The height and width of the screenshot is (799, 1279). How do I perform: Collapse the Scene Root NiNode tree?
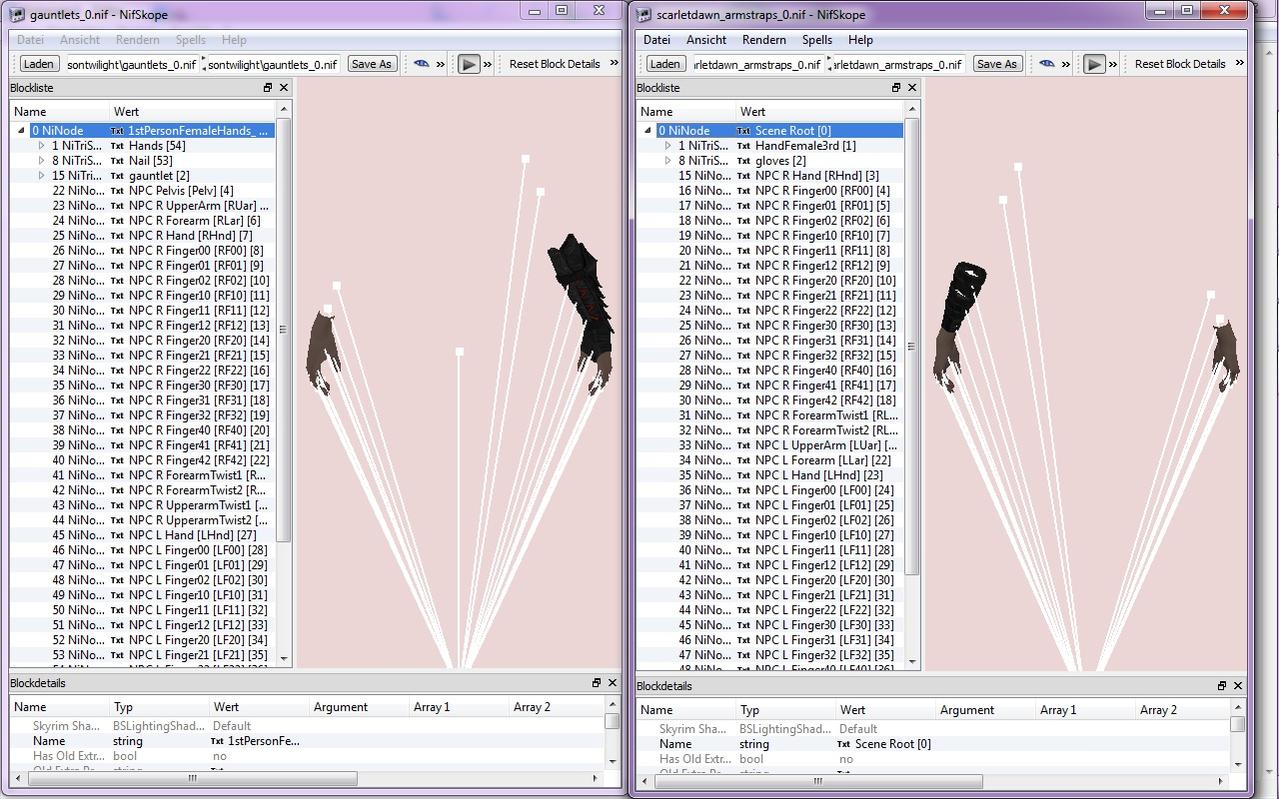(x=647, y=131)
